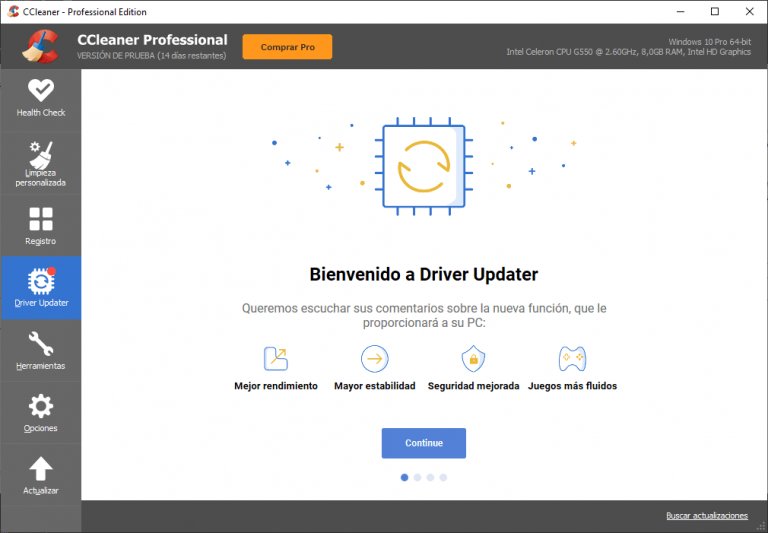Maximize the CCleaner window
The width and height of the screenshot is (768, 533).
pyautogui.click(x=714, y=12)
